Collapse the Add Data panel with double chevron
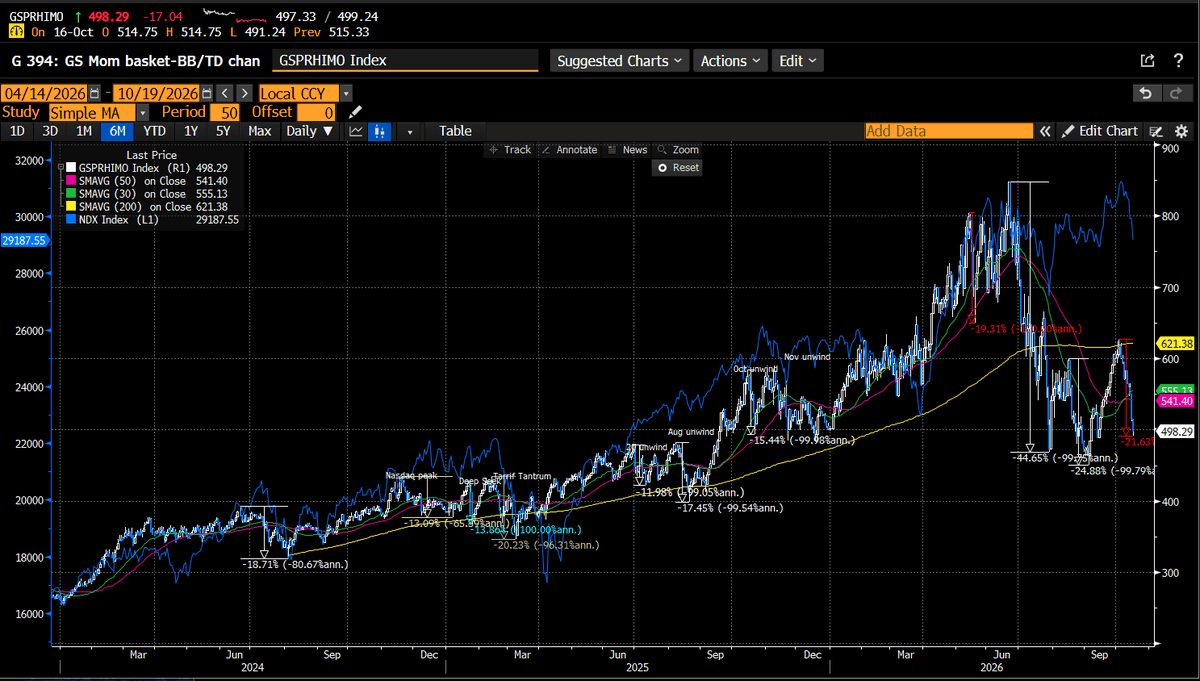1200x681 pixels. coord(1045,131)
